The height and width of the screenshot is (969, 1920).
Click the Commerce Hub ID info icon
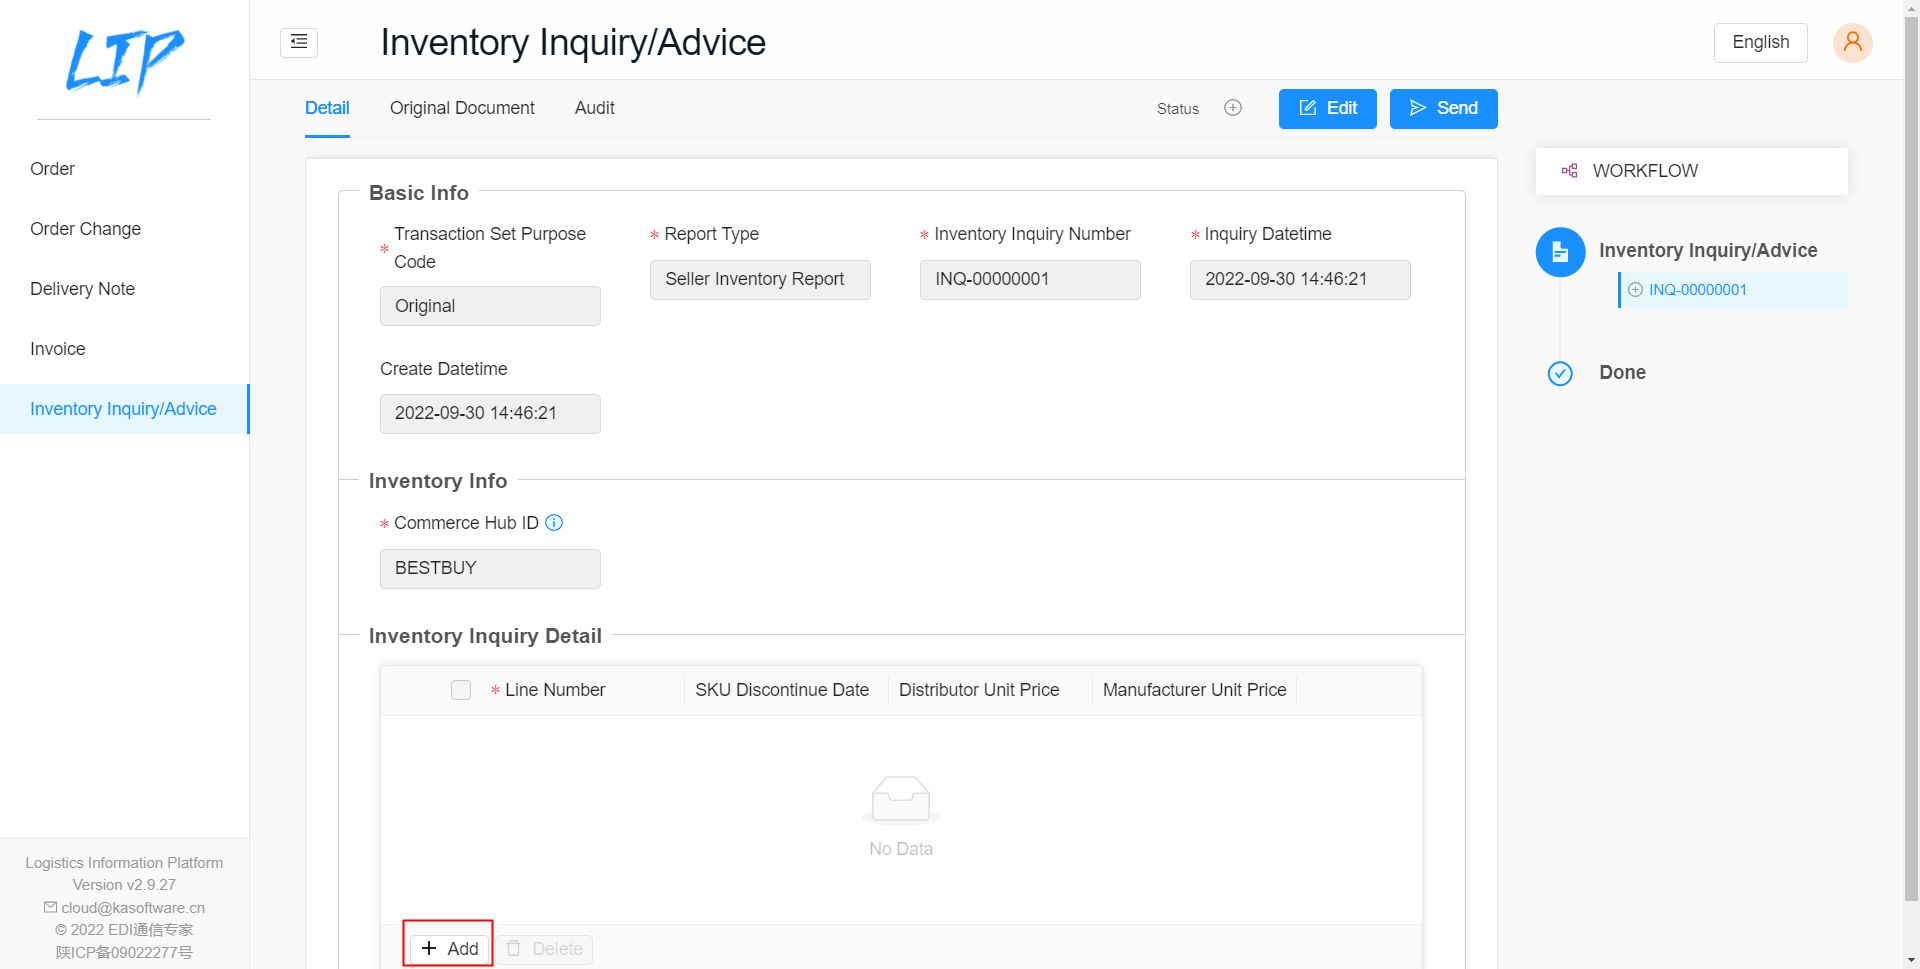pyautogui.click(x=554, y=522)
